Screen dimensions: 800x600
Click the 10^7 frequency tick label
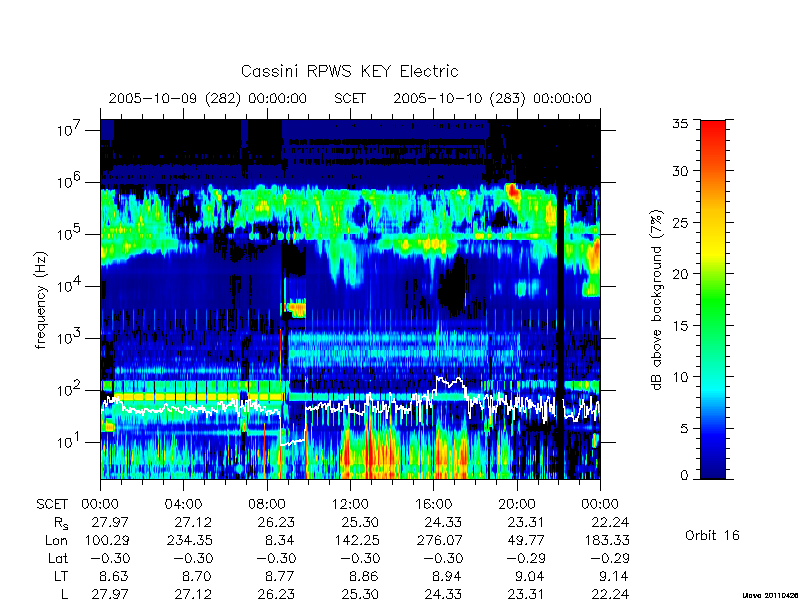[x=70, y=129]
